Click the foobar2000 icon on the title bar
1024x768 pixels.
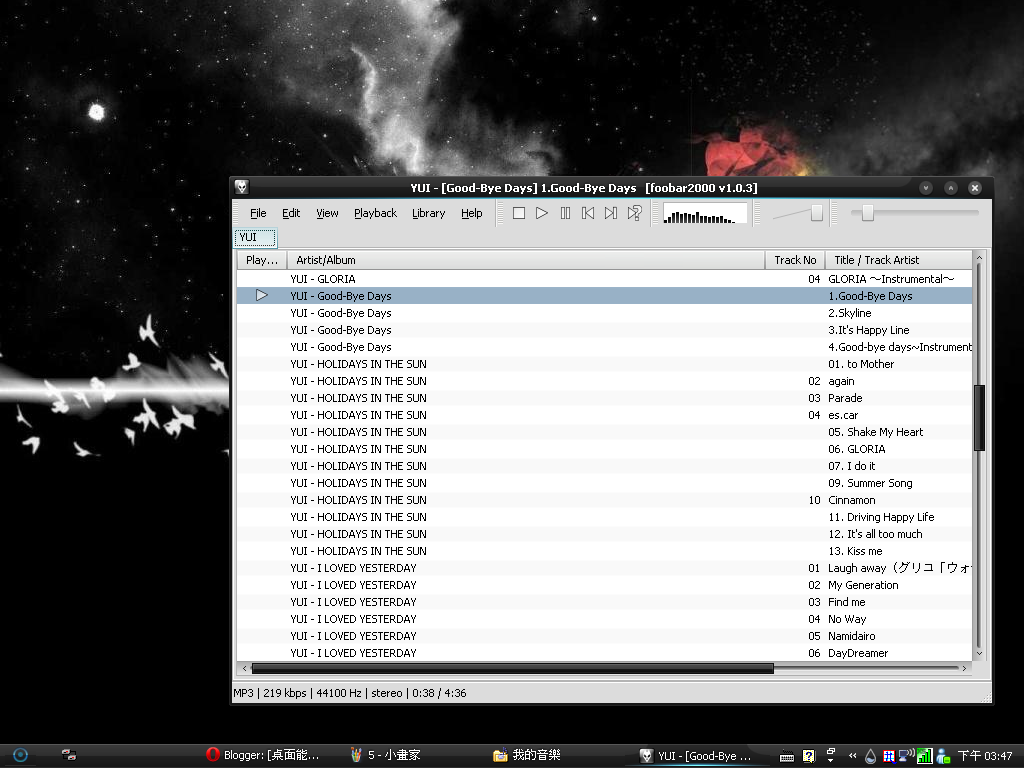(x=240, y=187)
